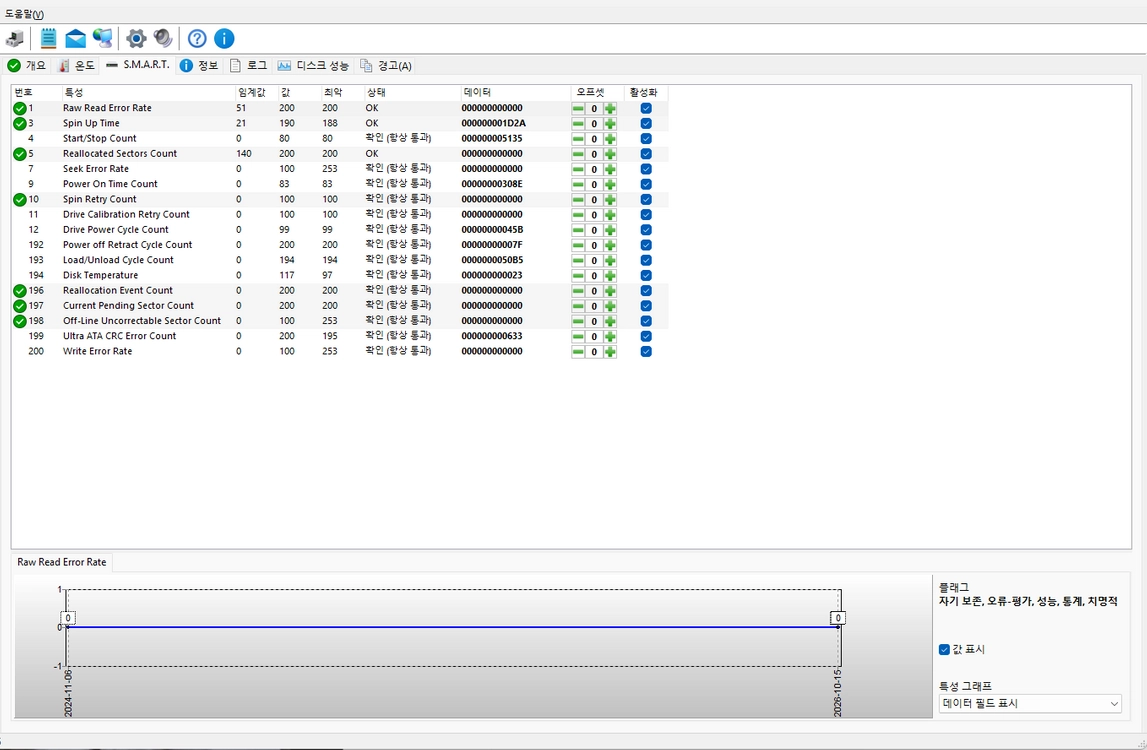Select the S.M.A.R.T. tab
This screenshot has height=750, width=1147.
pos(138,64)
